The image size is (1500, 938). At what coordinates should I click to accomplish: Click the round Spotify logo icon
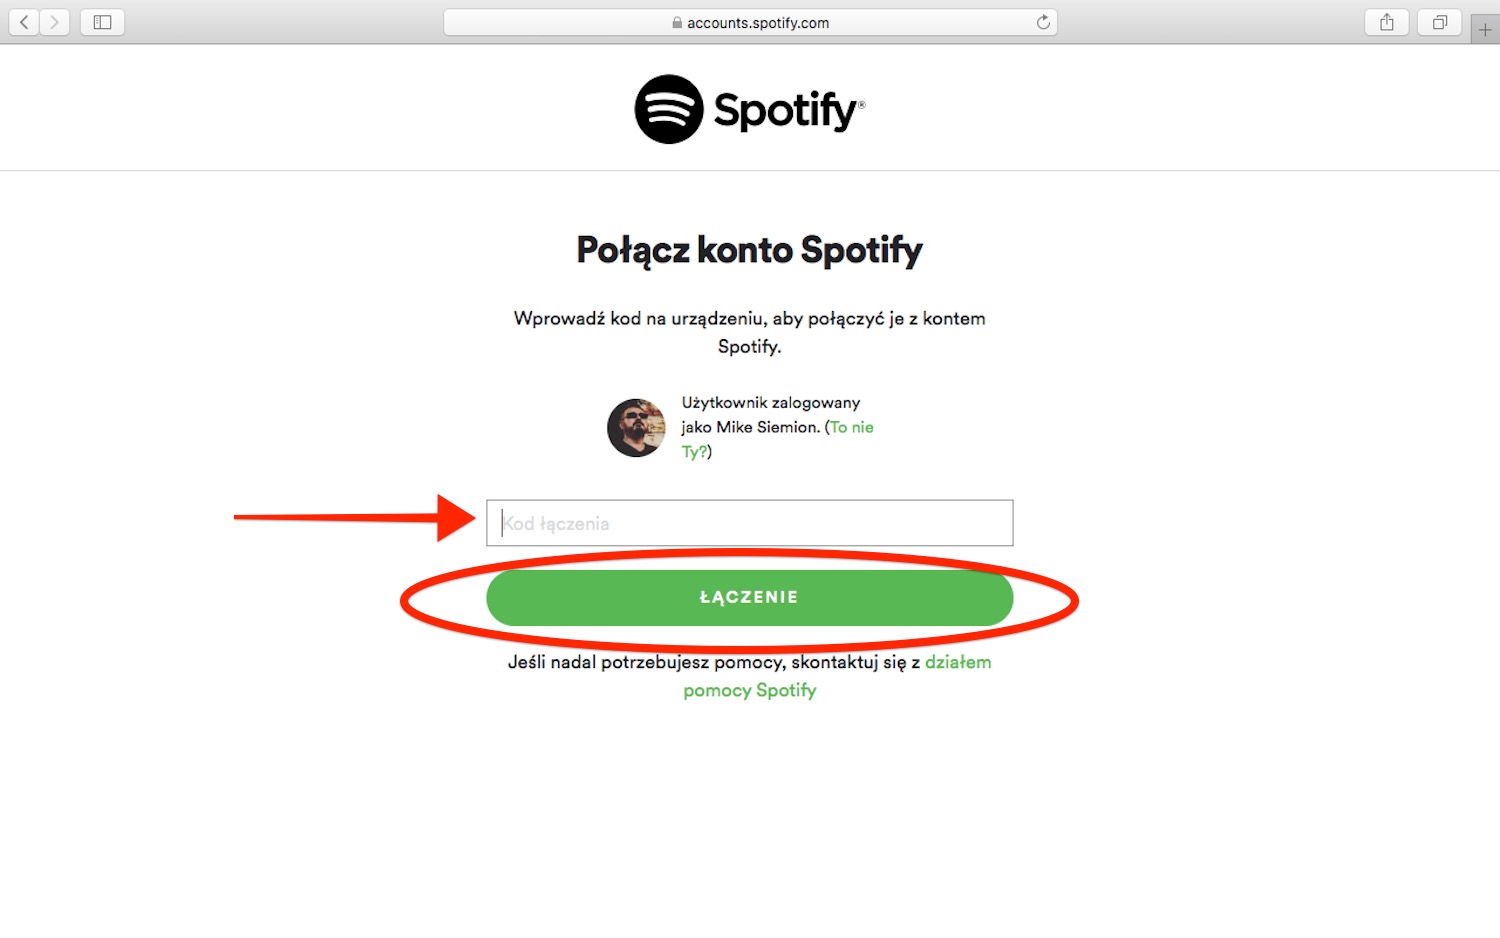point(669,109)
